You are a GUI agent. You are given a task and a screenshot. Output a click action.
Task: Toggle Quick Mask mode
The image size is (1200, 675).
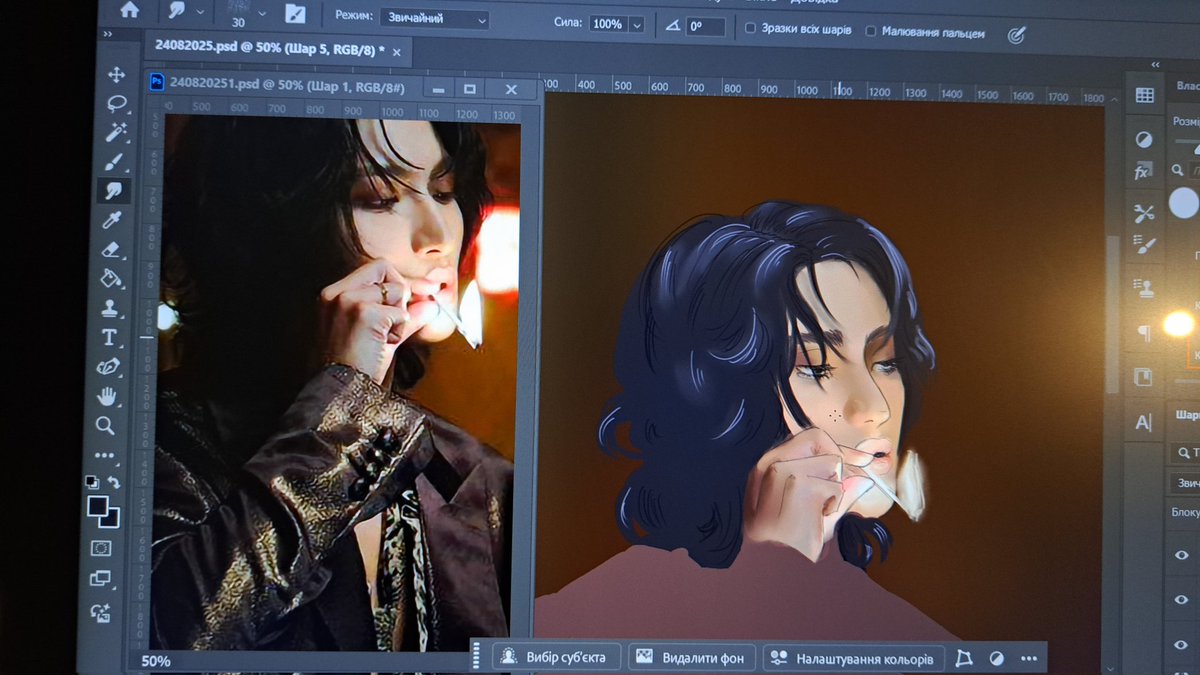click(101, 548)
